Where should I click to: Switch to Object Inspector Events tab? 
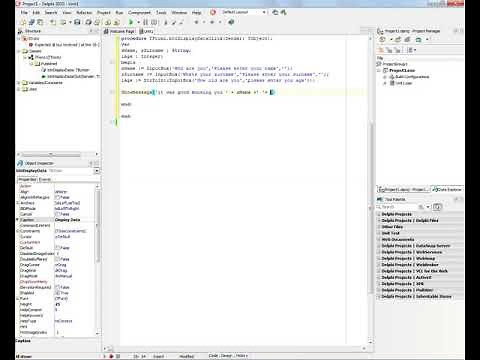pos(45,179)
